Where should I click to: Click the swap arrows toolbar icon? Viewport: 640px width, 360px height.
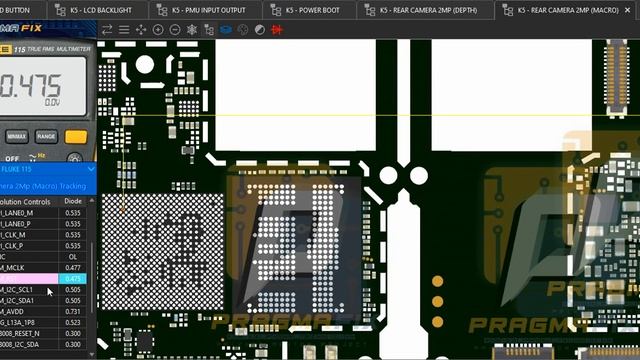(107, 29)
